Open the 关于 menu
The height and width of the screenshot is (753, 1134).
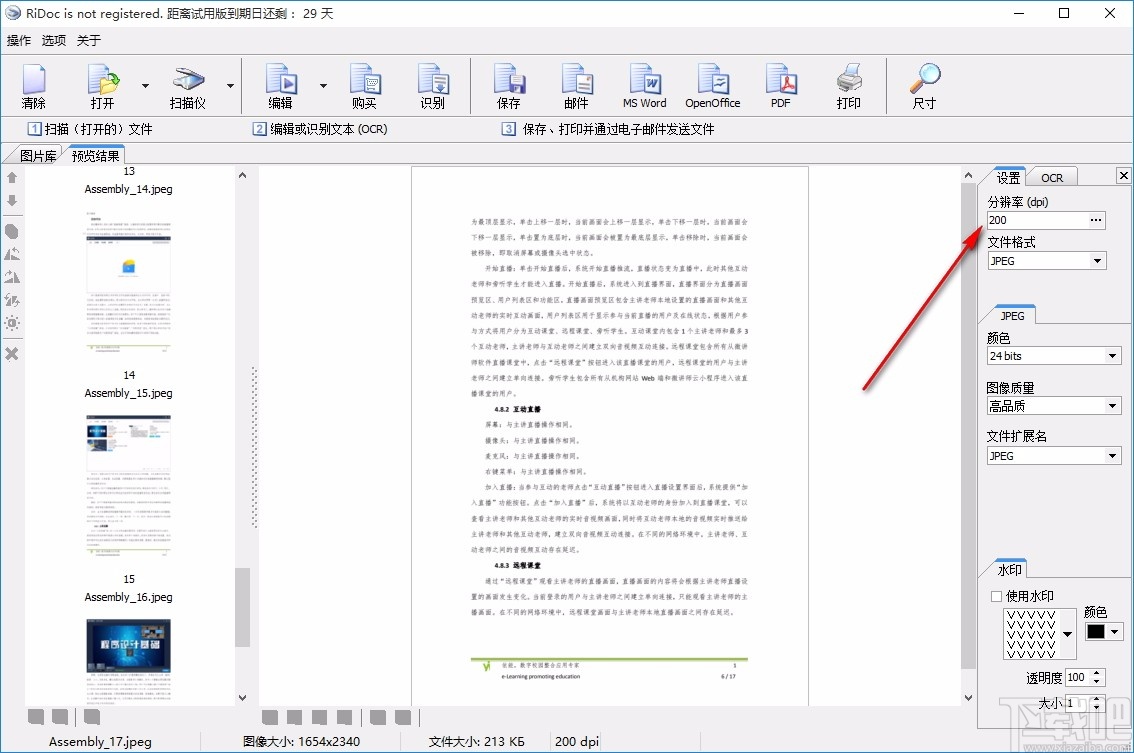88,41
